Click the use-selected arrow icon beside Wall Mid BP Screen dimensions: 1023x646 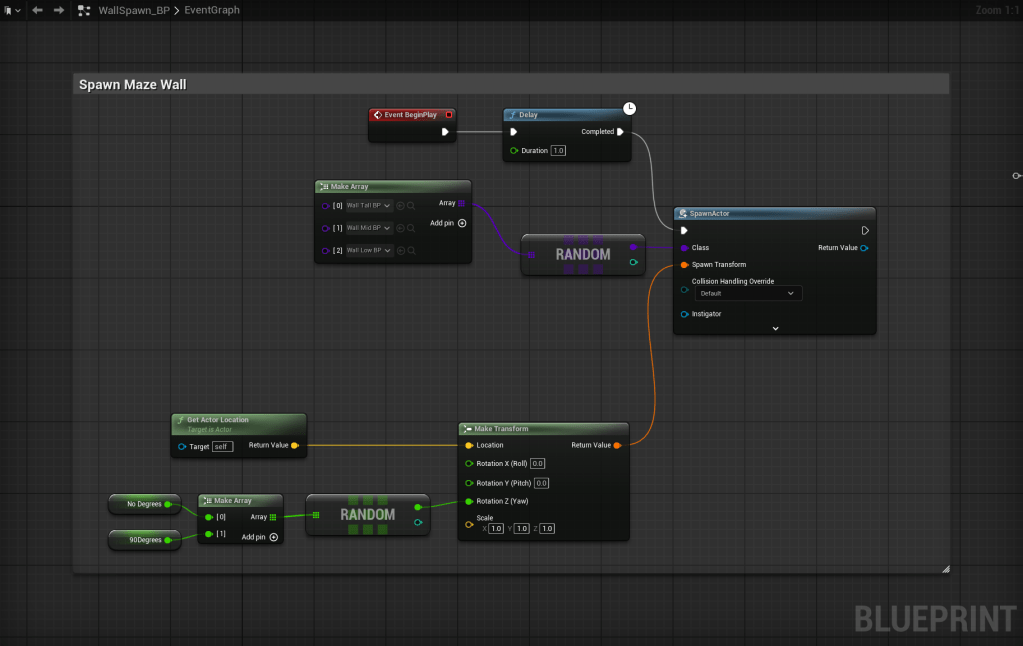coord(400,228)
